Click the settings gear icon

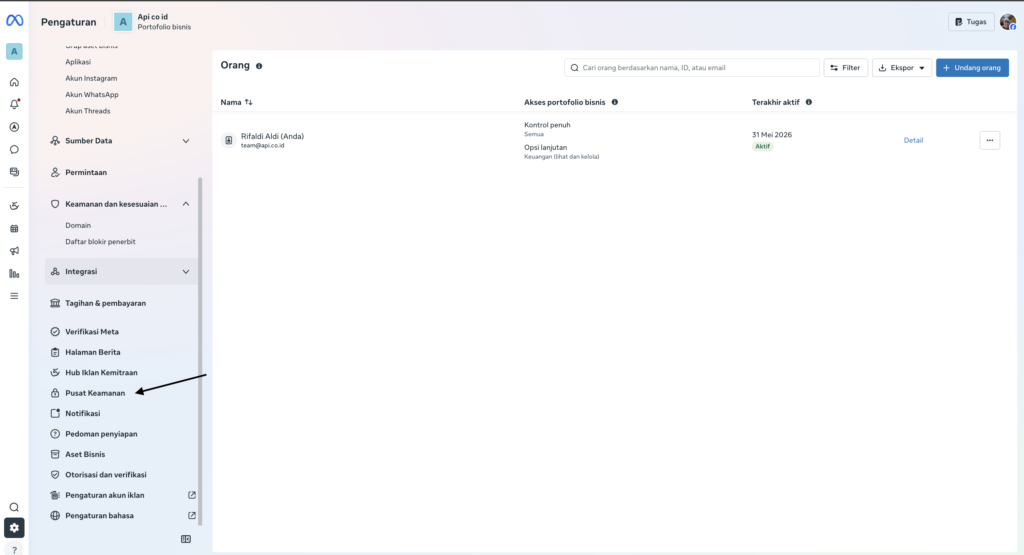pyautogui.click(x=14, y=528)
